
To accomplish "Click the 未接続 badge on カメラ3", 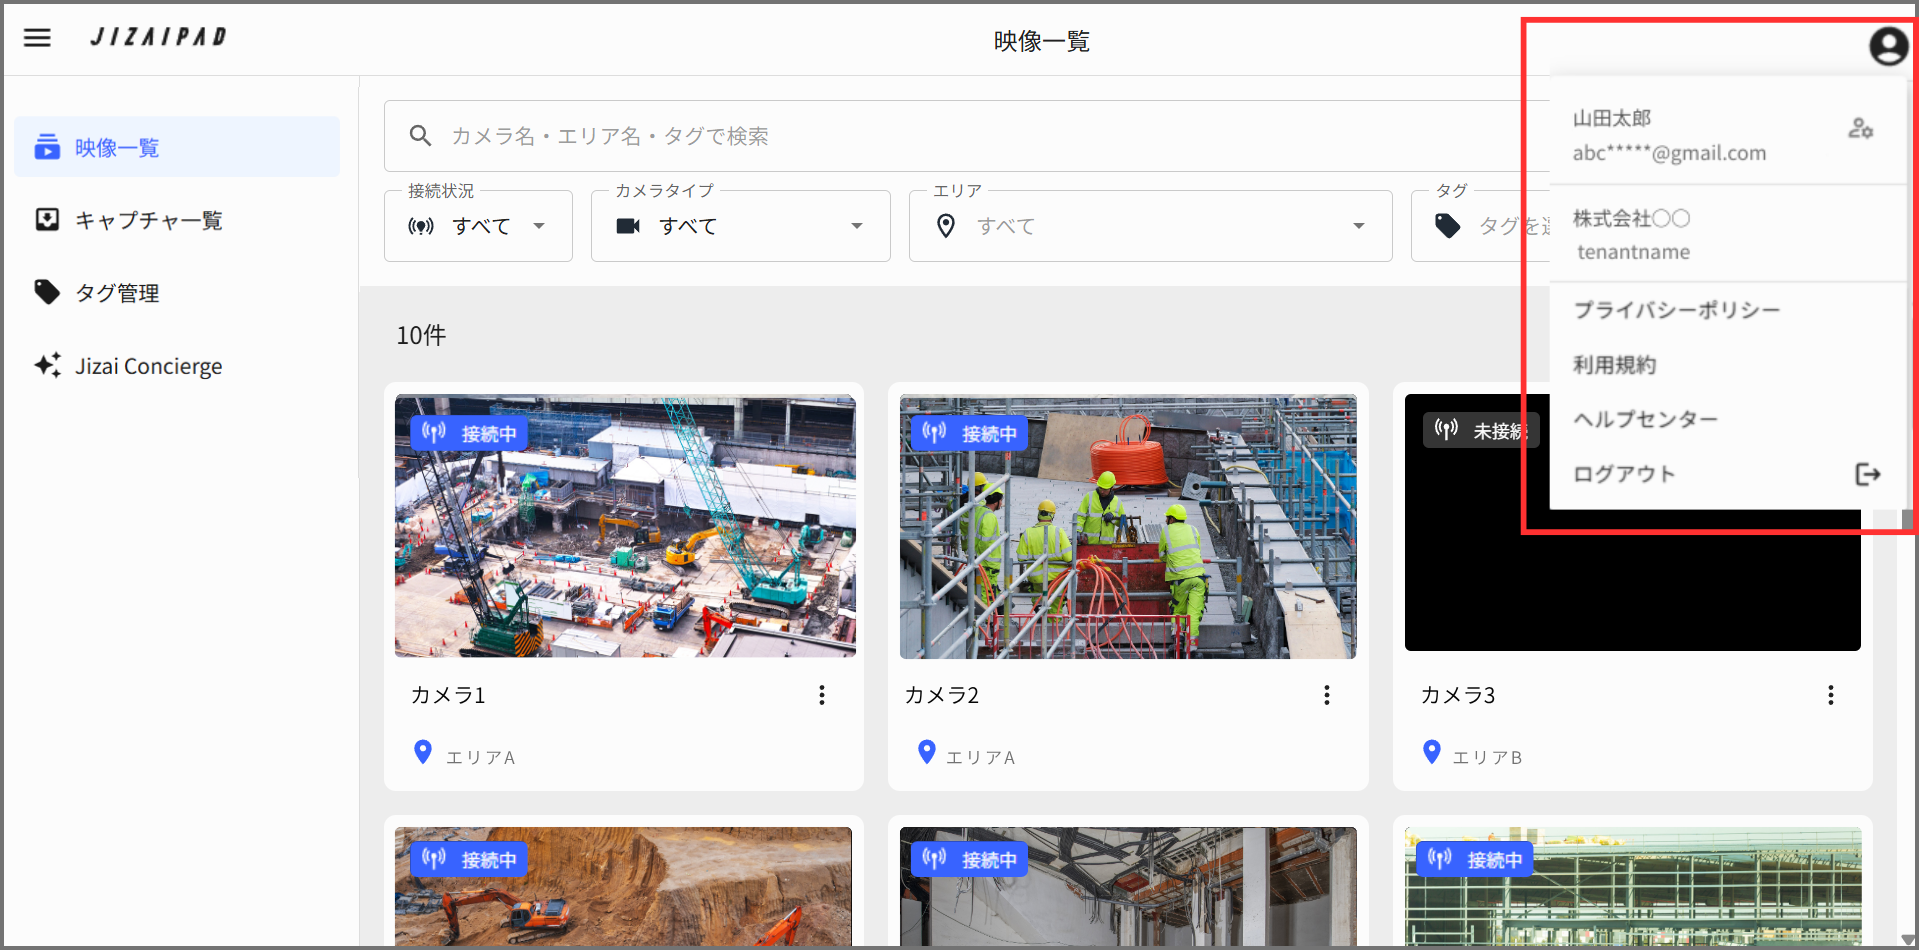I will click(1481, 431).
